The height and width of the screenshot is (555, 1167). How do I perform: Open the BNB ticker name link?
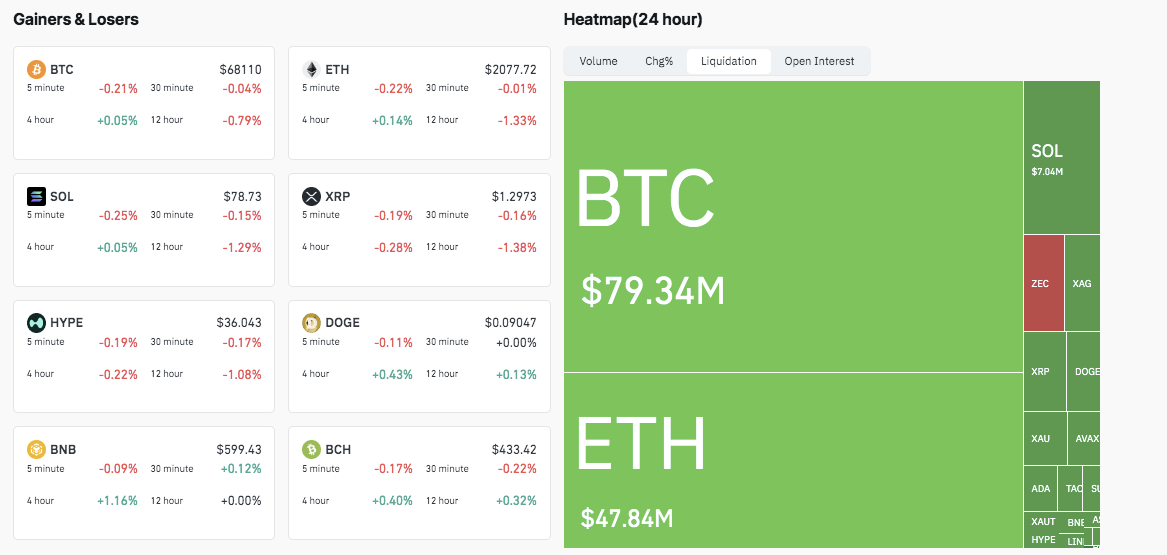(x=61, y=450)
